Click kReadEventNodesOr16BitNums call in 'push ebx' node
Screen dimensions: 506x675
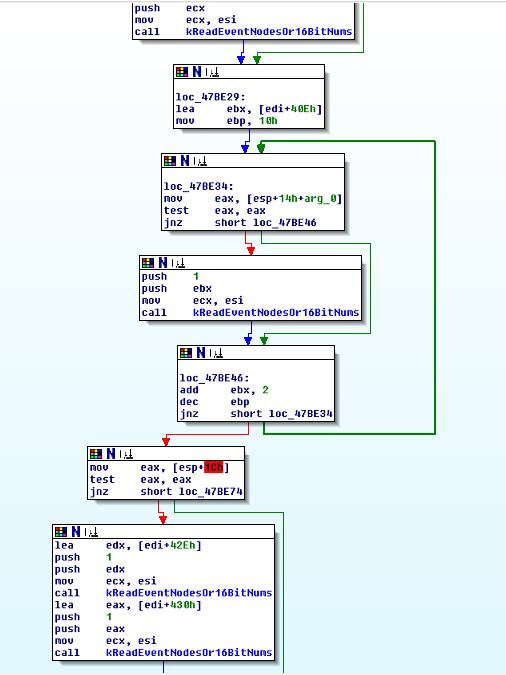pyautogui.click(x=276, y=313)
